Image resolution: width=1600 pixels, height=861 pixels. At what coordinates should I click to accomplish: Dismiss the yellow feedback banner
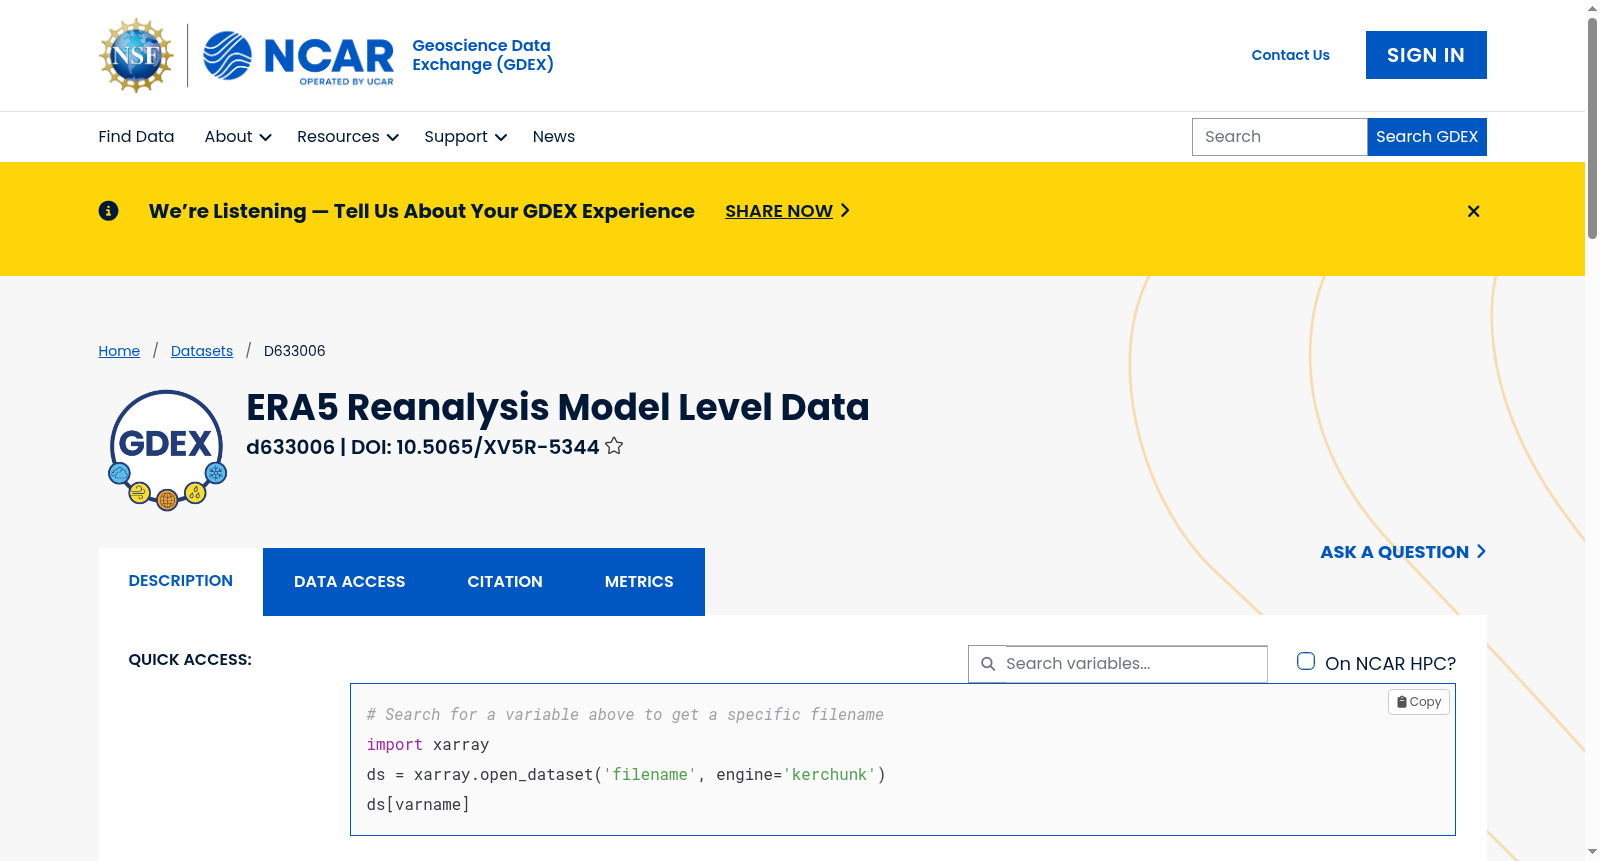1473,211
